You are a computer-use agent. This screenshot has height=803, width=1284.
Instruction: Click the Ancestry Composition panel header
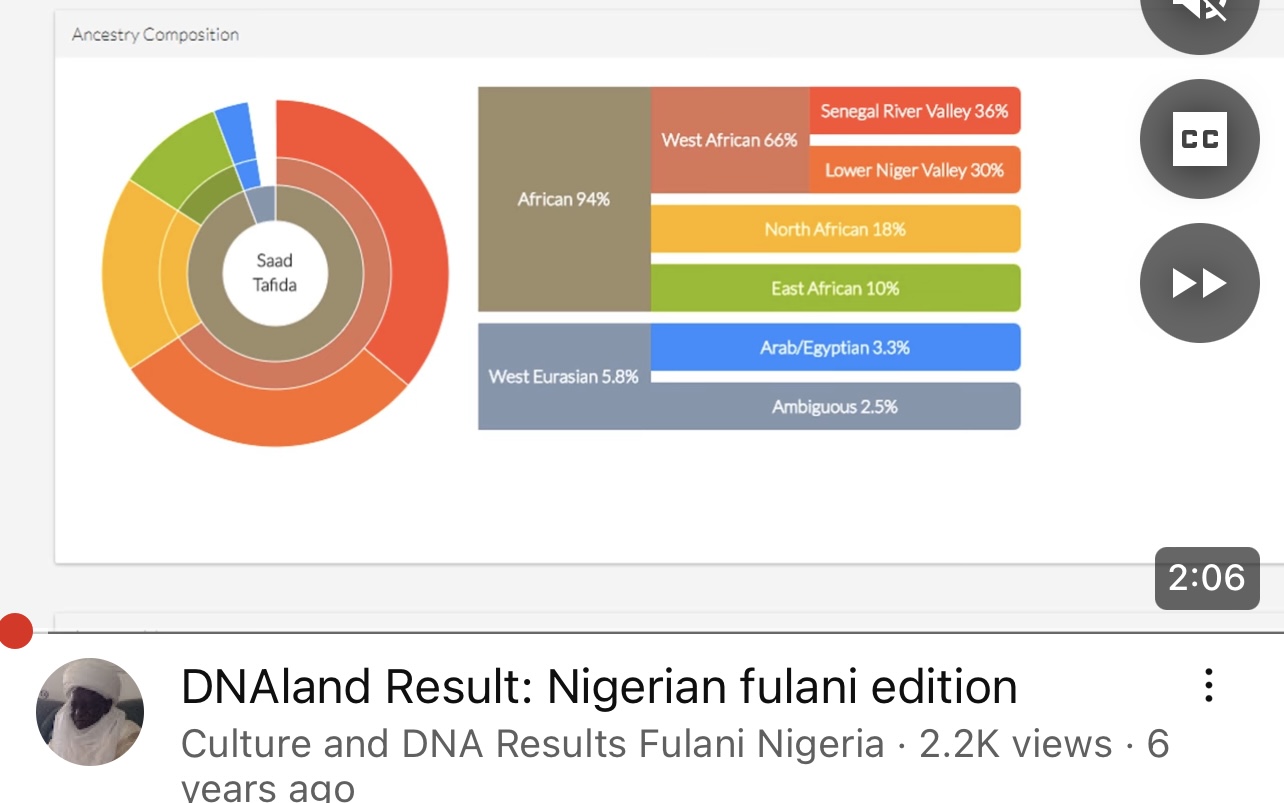point(155,34)
